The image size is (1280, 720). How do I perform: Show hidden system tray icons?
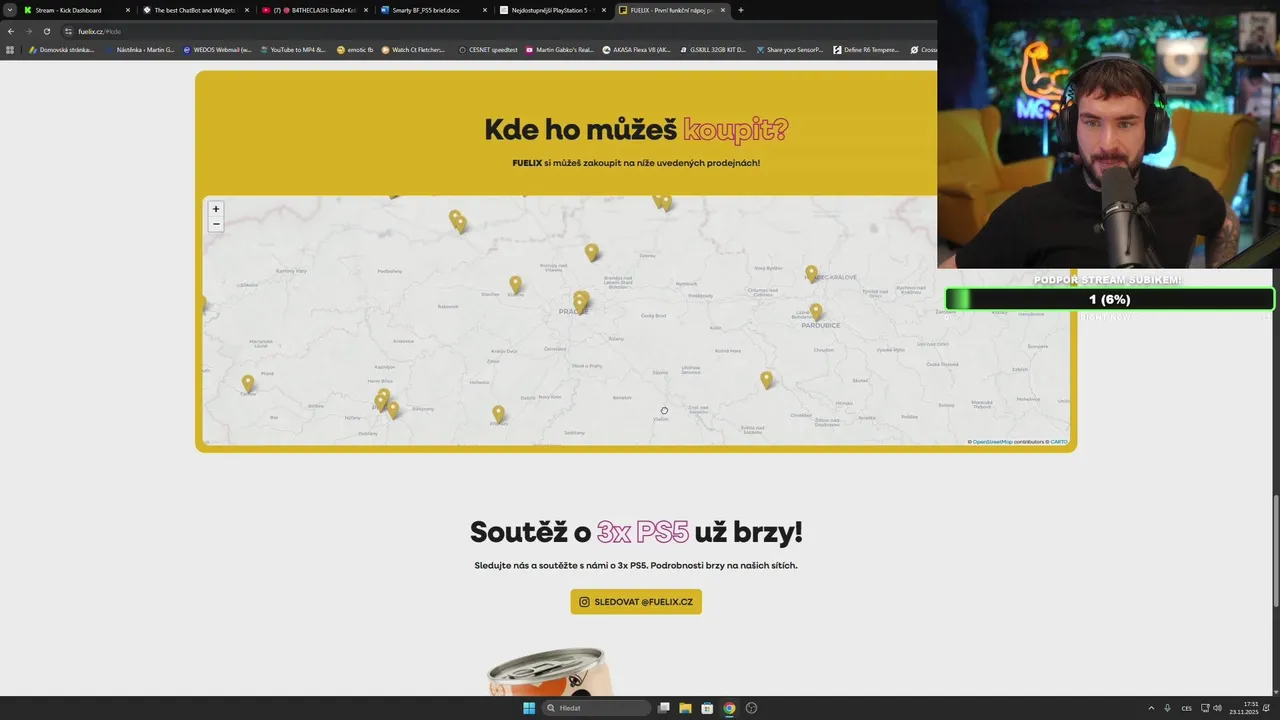tap(1150, 708)
